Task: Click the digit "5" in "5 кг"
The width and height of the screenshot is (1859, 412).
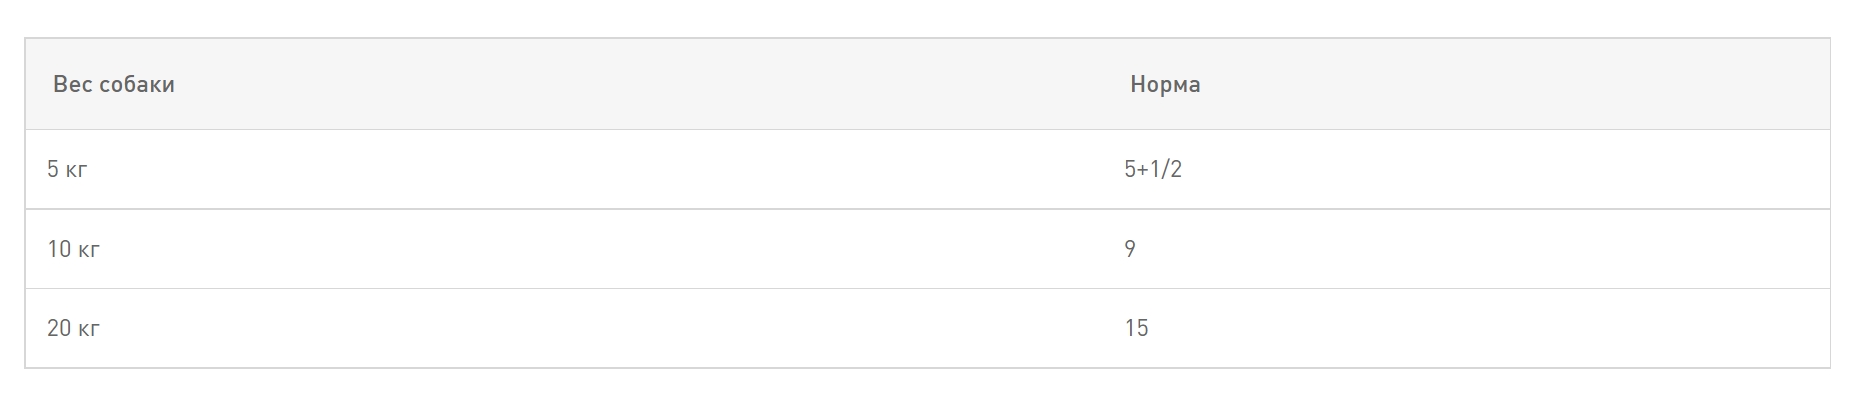Action: coord(53,170)
